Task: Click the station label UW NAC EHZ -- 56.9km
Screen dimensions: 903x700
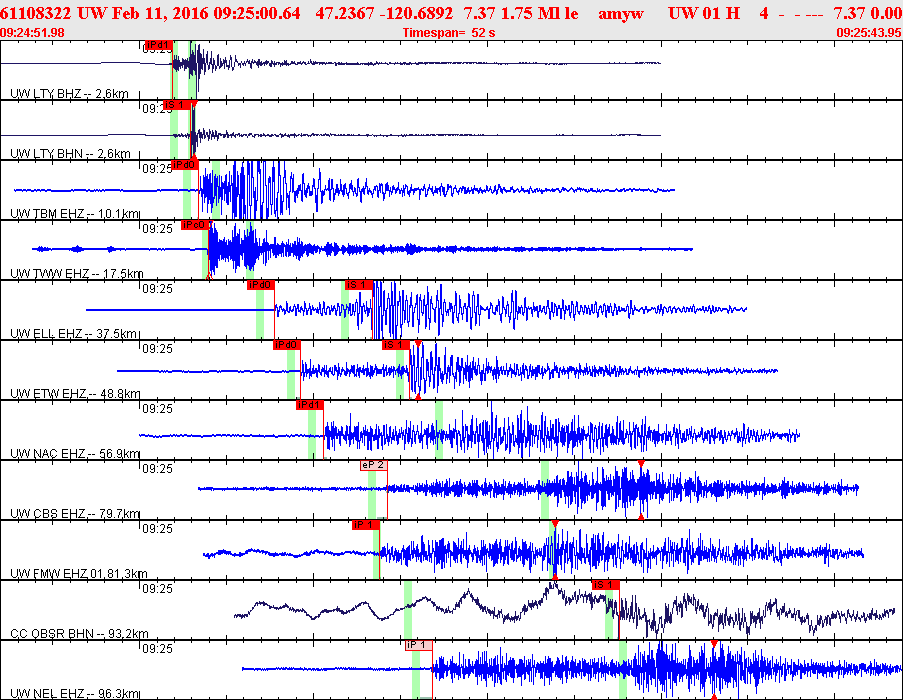Action: click(75, 453)
